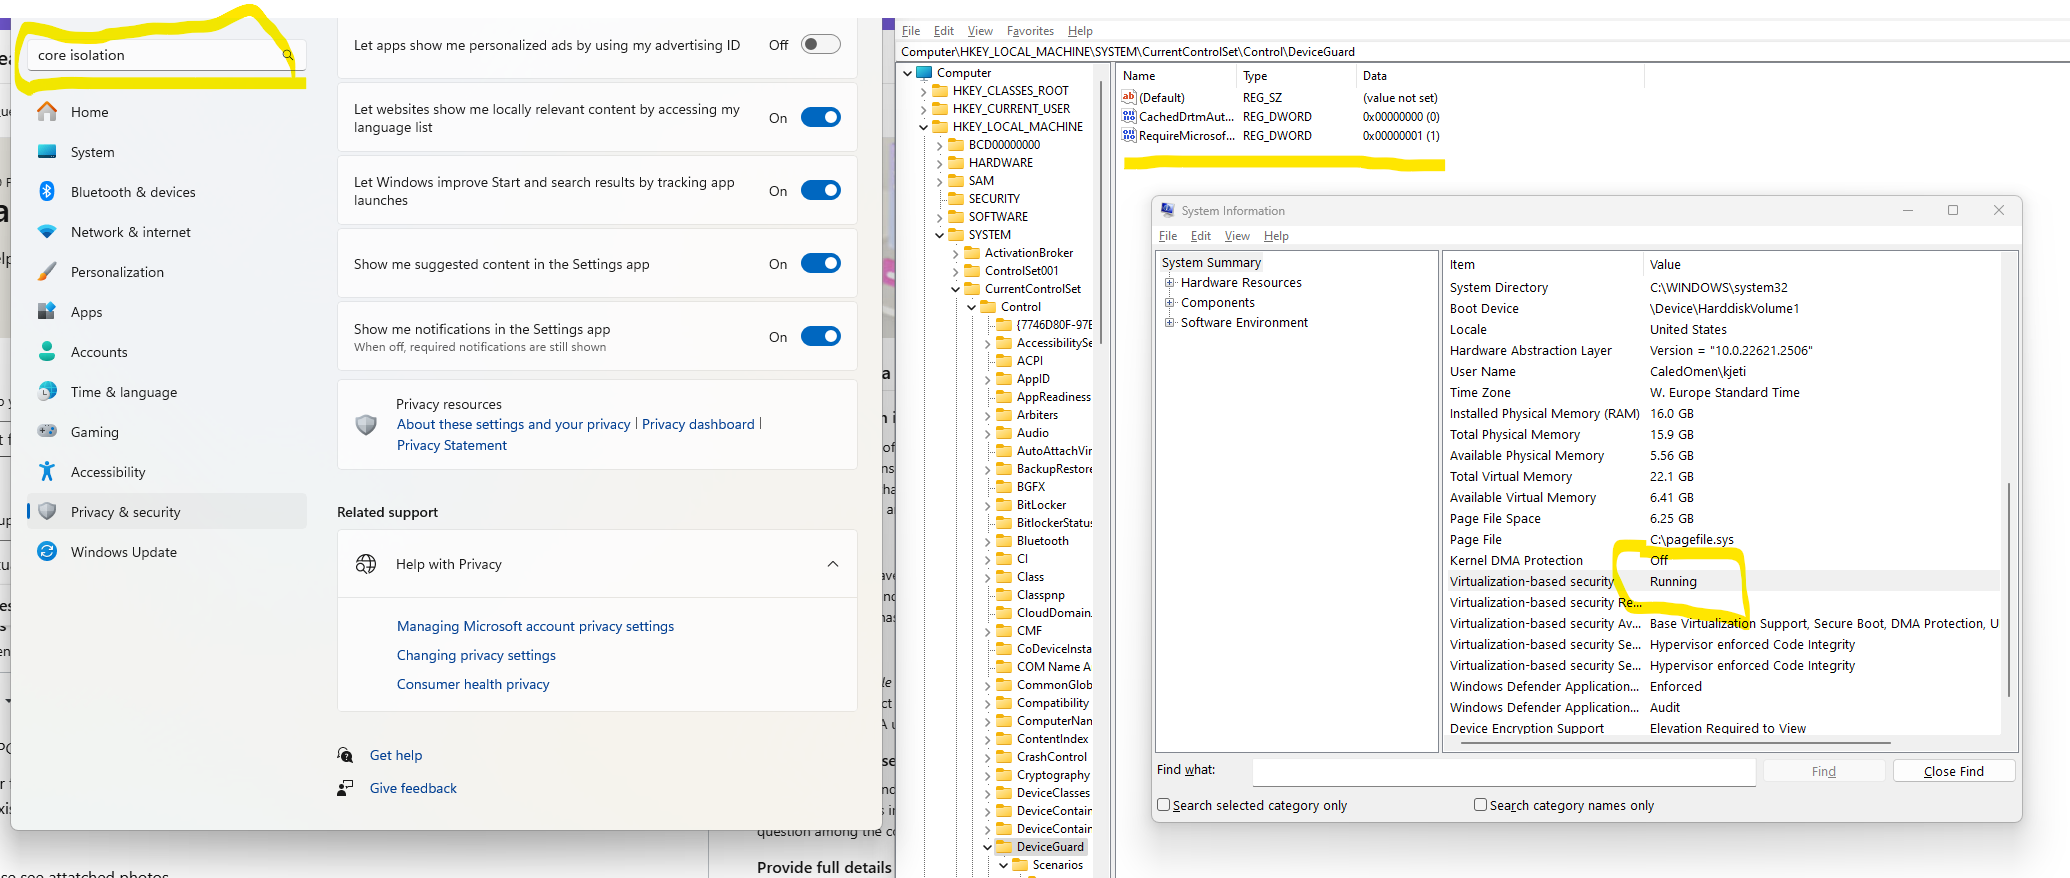Click the Give feedback icon
The width and height of the screenshot is (2070, 878).
345,788
